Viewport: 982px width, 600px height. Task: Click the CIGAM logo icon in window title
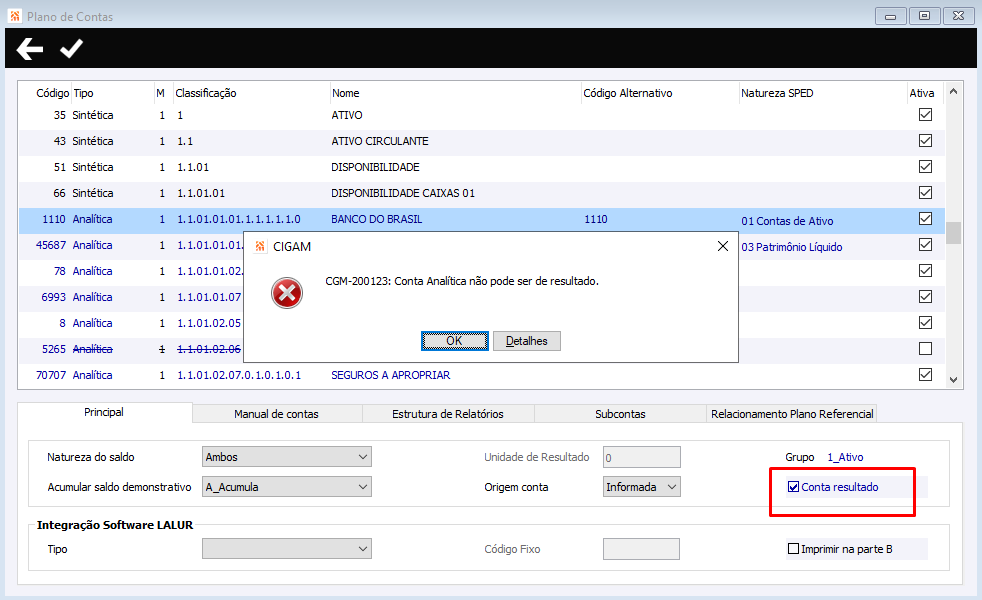(15, 16)
